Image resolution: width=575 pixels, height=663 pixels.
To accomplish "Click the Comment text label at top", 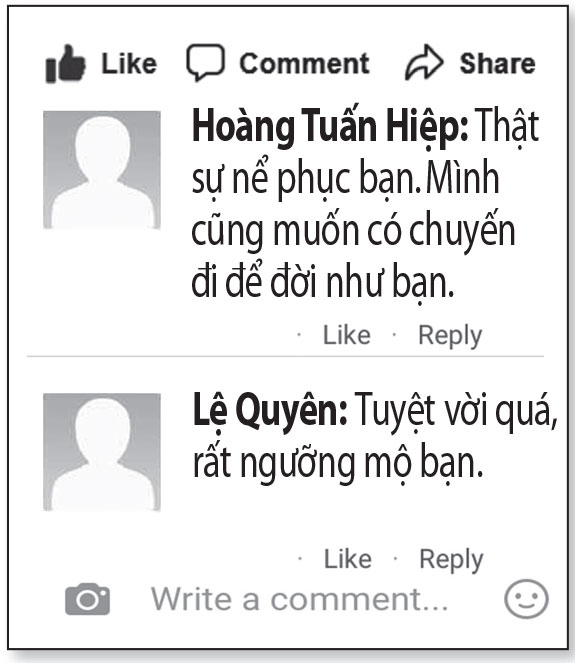I will (304, 63).
